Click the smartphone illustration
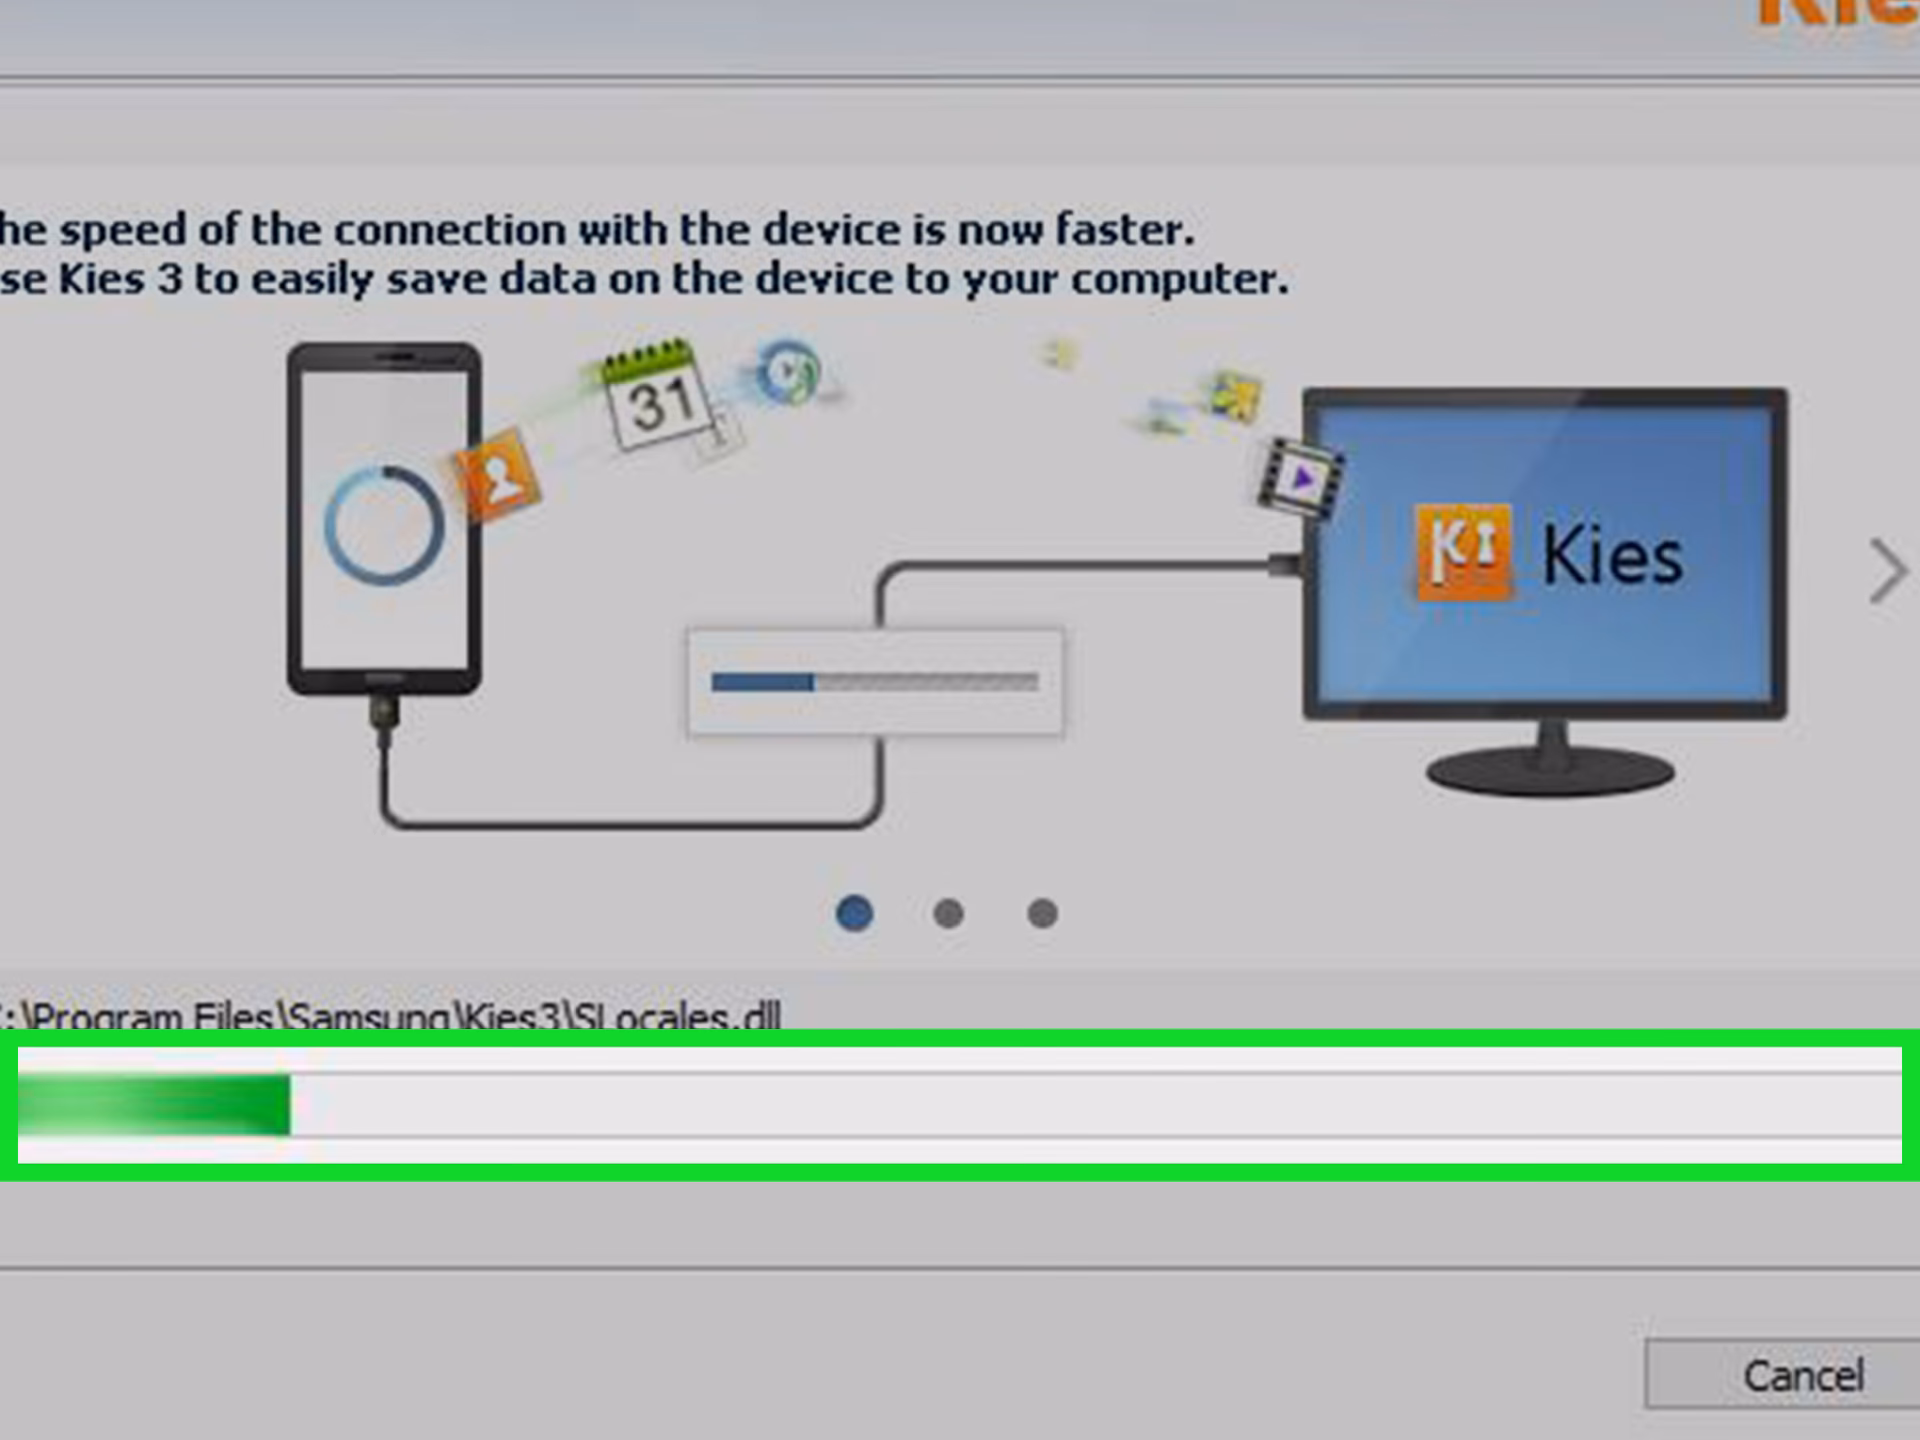This screenshot has height=1440, width=1920. [x=384, y=518]
